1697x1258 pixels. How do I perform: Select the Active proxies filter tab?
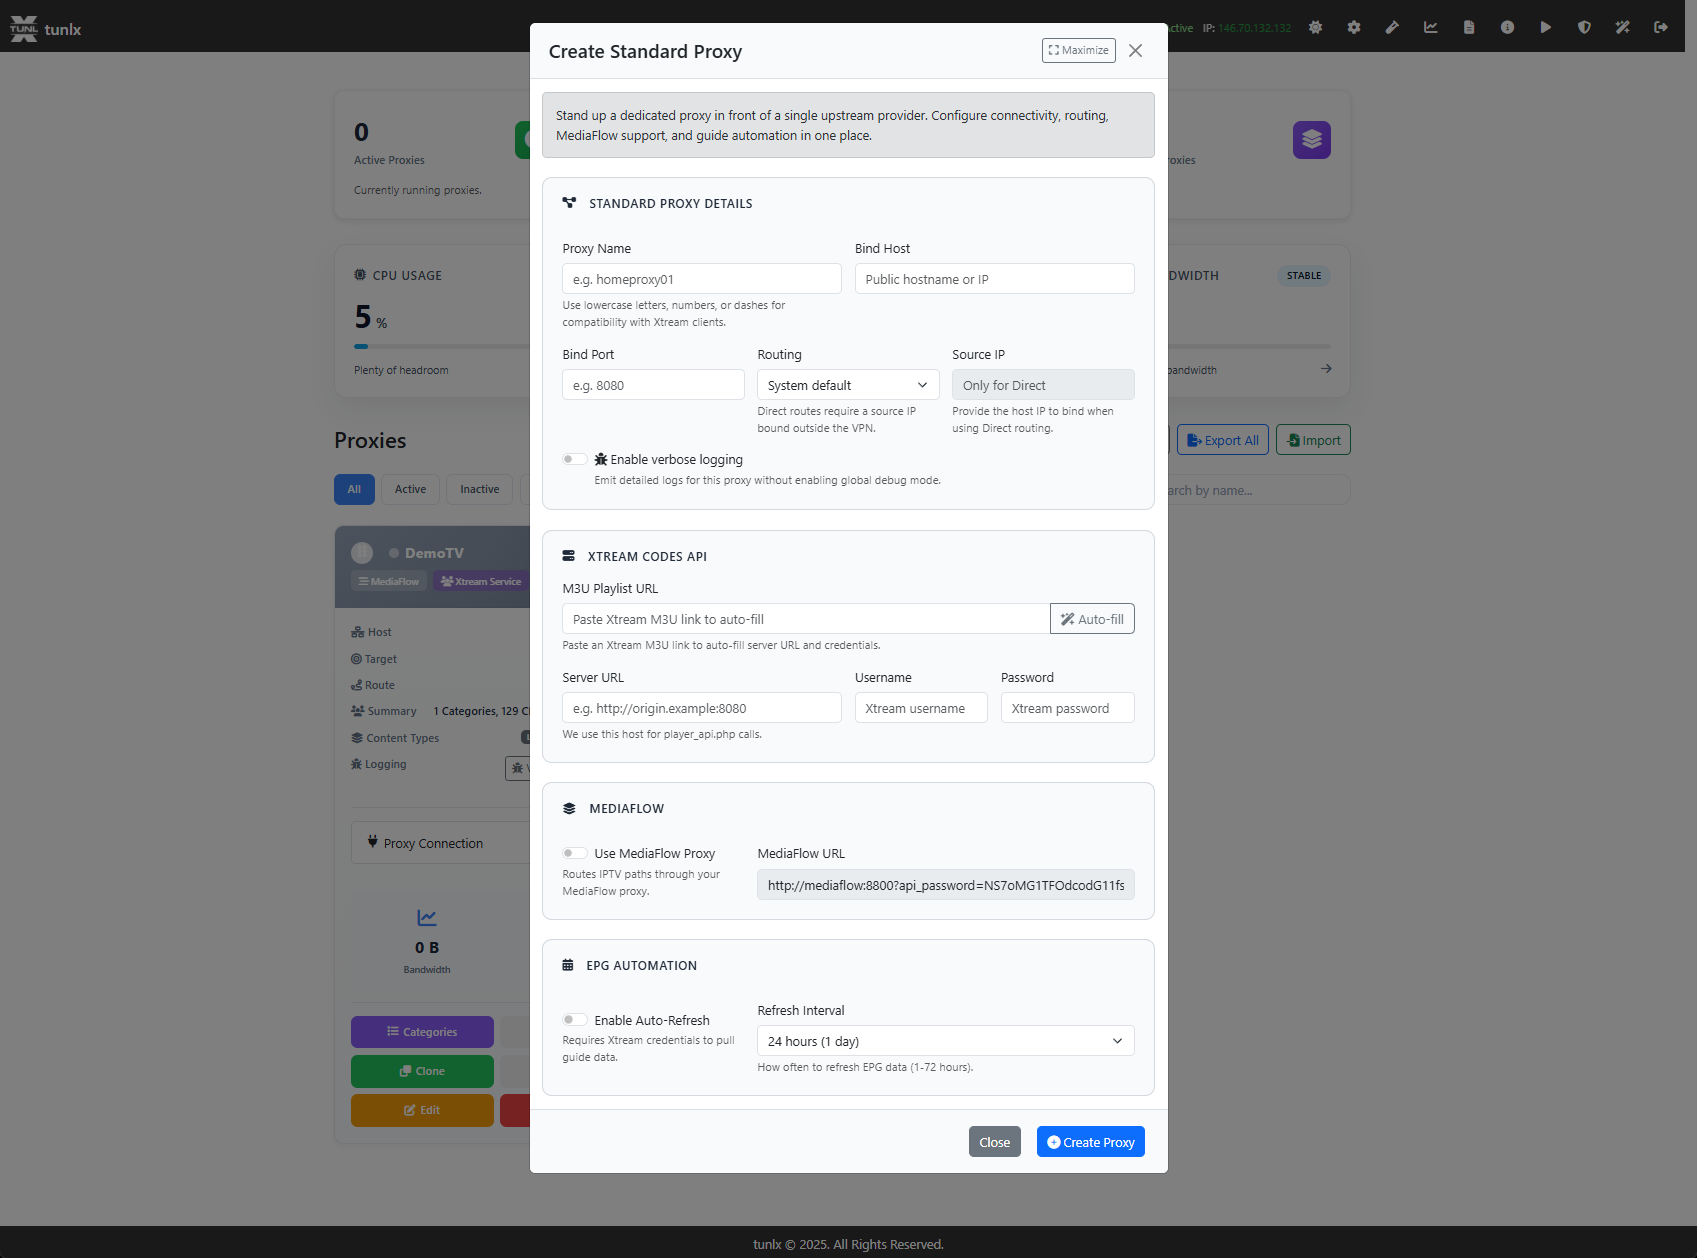click(x=410, y=489)
